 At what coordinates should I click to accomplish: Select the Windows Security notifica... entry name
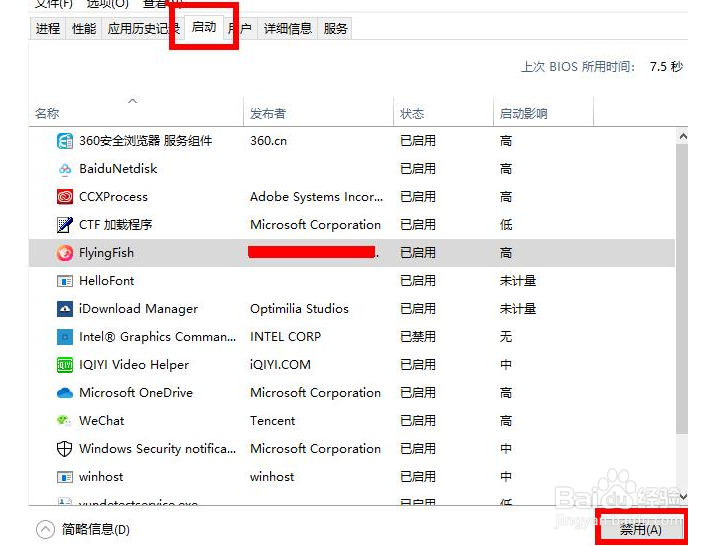(157, 449)
